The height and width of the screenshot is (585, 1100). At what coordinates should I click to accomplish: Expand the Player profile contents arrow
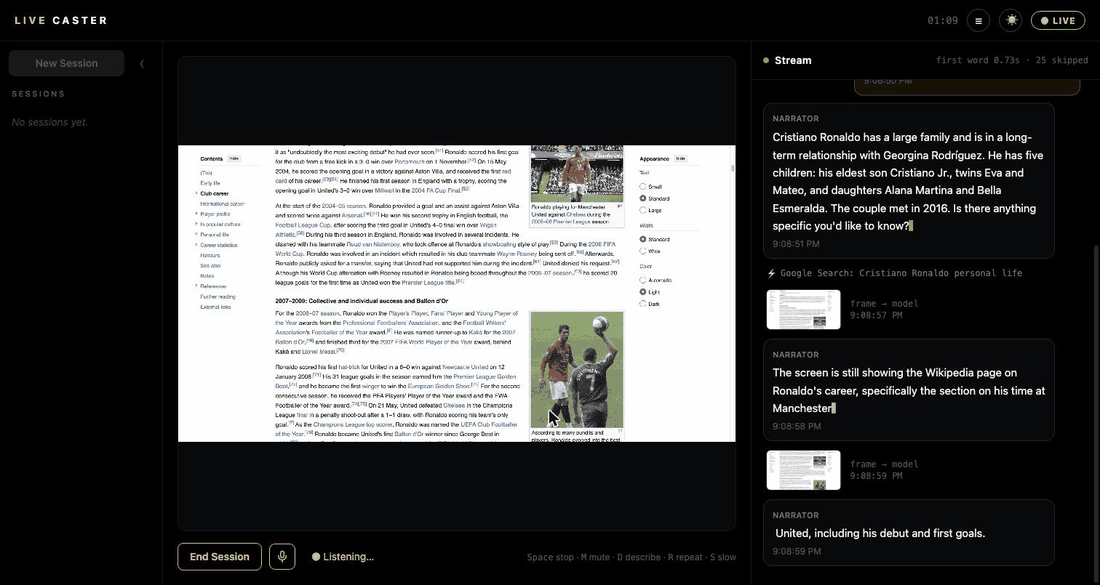tap(196, 214)
